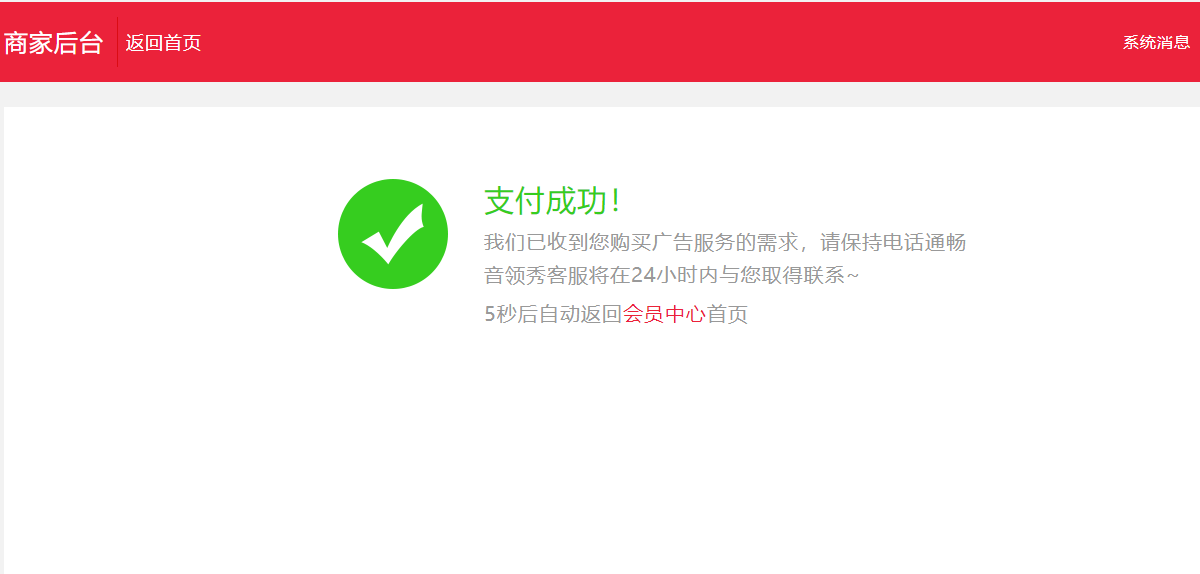Click the 首页 text after 会员中心
This screenshot has height=574, width=1200.
click(x=727, y=314)
